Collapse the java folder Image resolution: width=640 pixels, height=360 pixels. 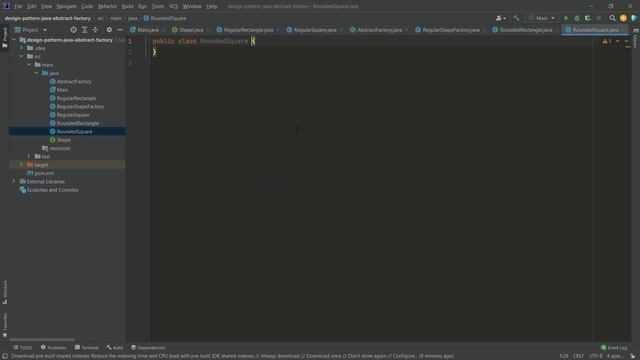37,73
